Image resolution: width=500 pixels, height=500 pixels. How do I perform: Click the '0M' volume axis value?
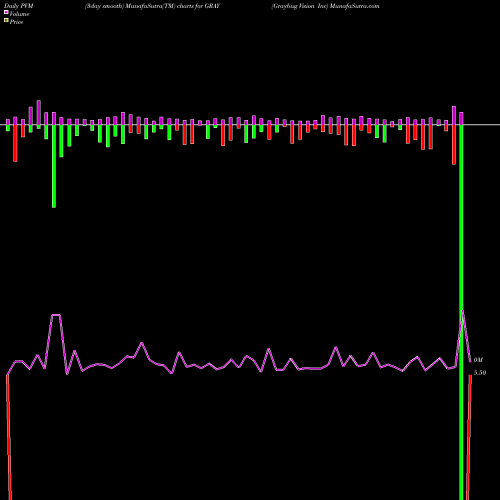478,360
